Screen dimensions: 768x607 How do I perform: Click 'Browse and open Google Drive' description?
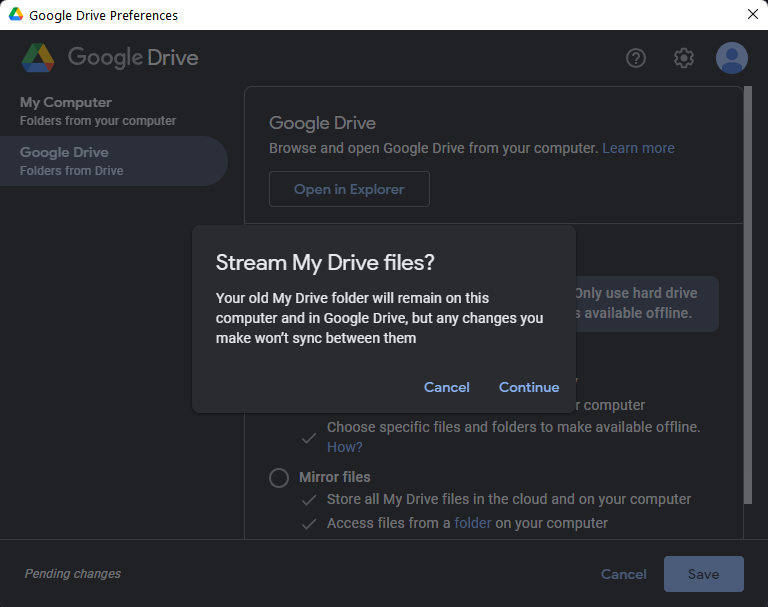[x=433, y=148]
